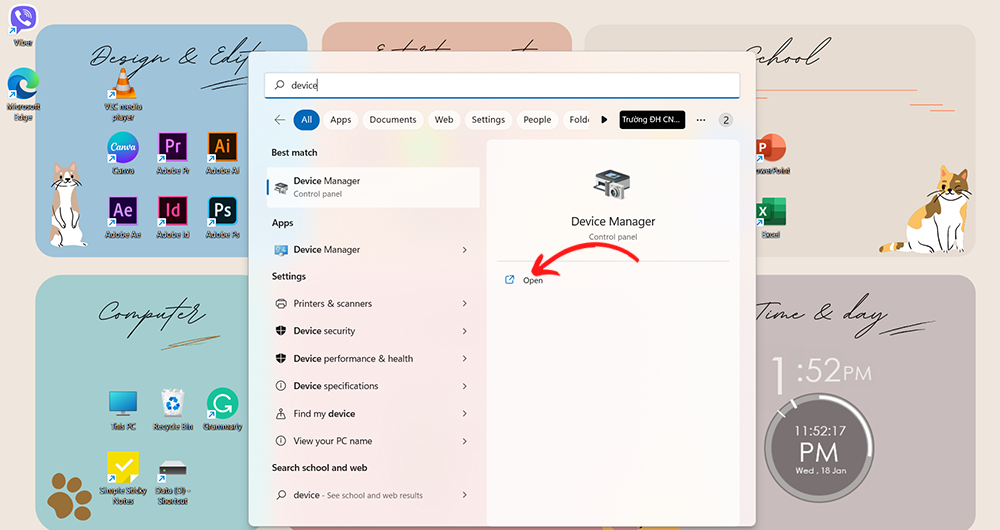The height and width of the screenshot is (530, 1000).
Task: Select the People filter tab
Action: click(x=537, y=120)
